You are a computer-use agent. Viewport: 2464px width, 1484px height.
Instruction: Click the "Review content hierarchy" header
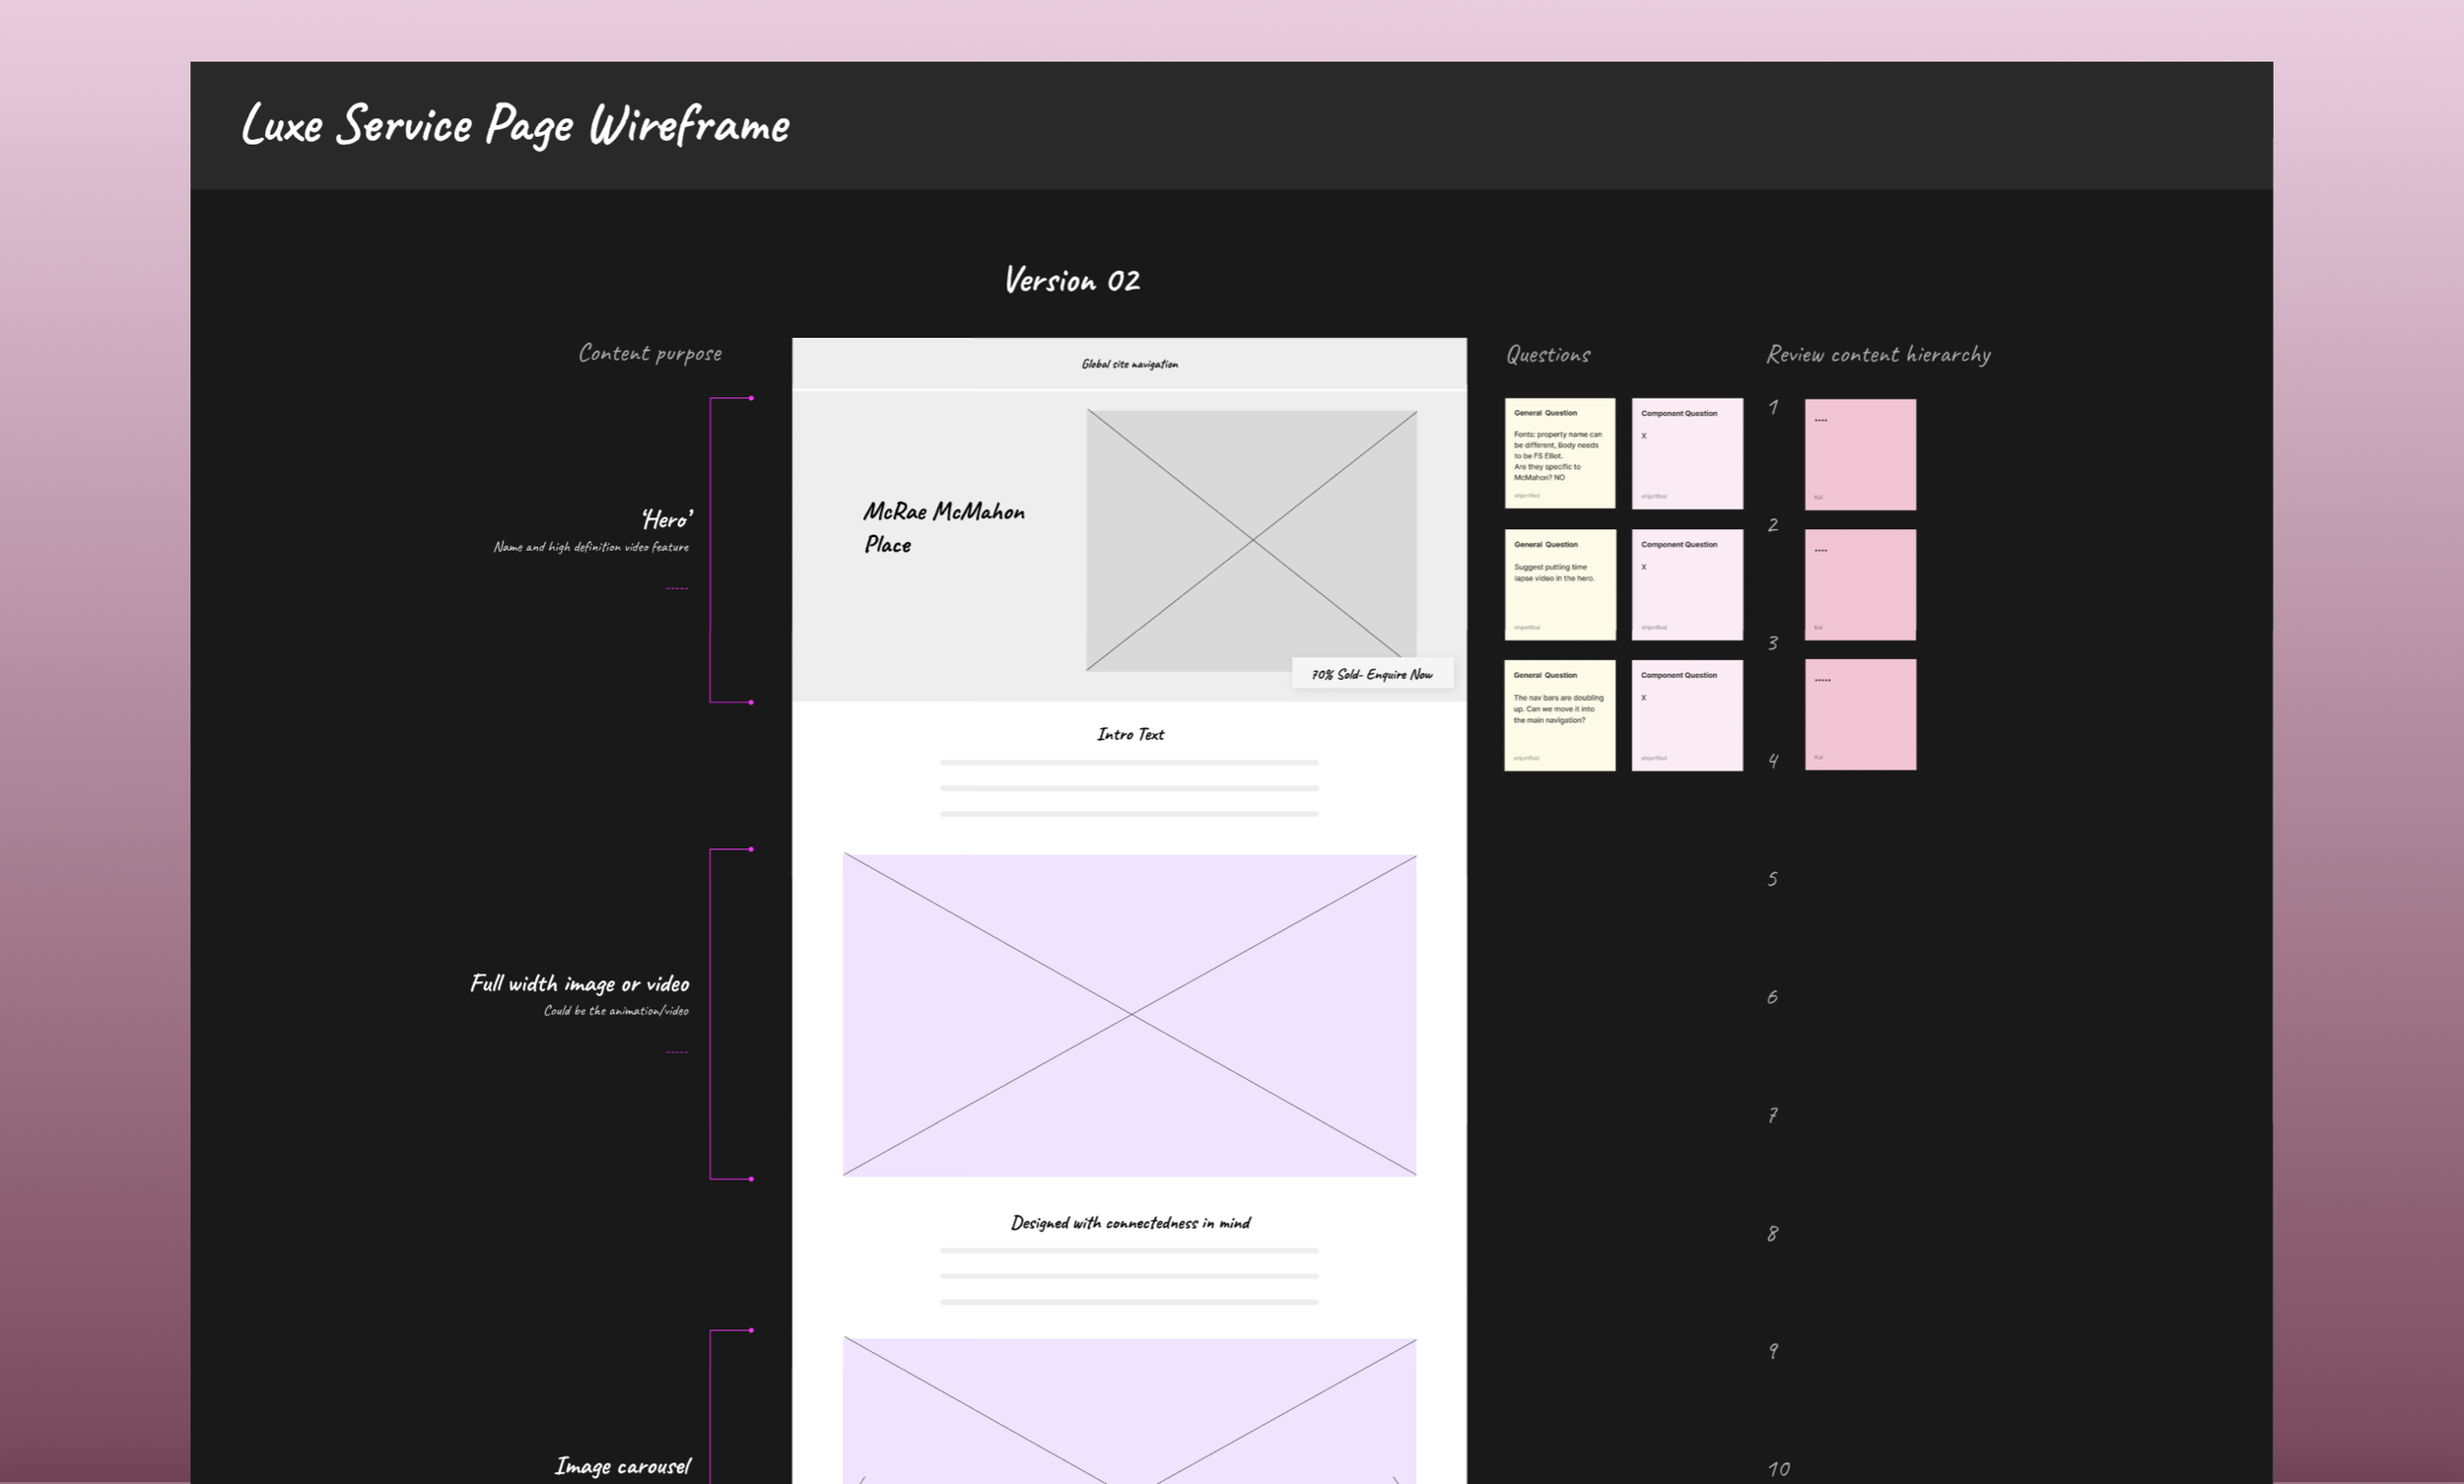(1878, 353)
